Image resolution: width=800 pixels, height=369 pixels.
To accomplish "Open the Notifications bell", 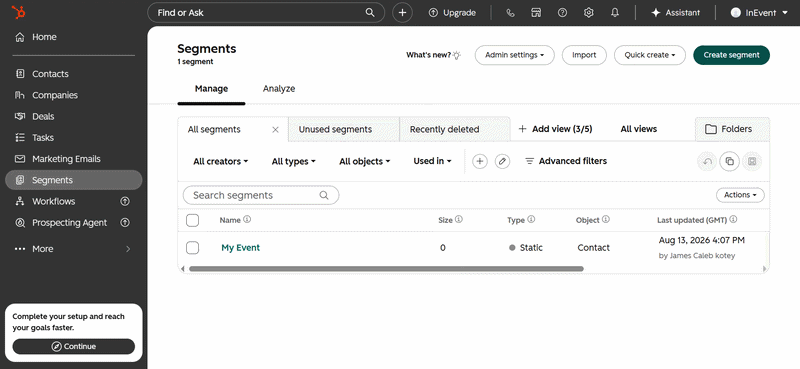I will pyautogui.click(x=615, y=13).
